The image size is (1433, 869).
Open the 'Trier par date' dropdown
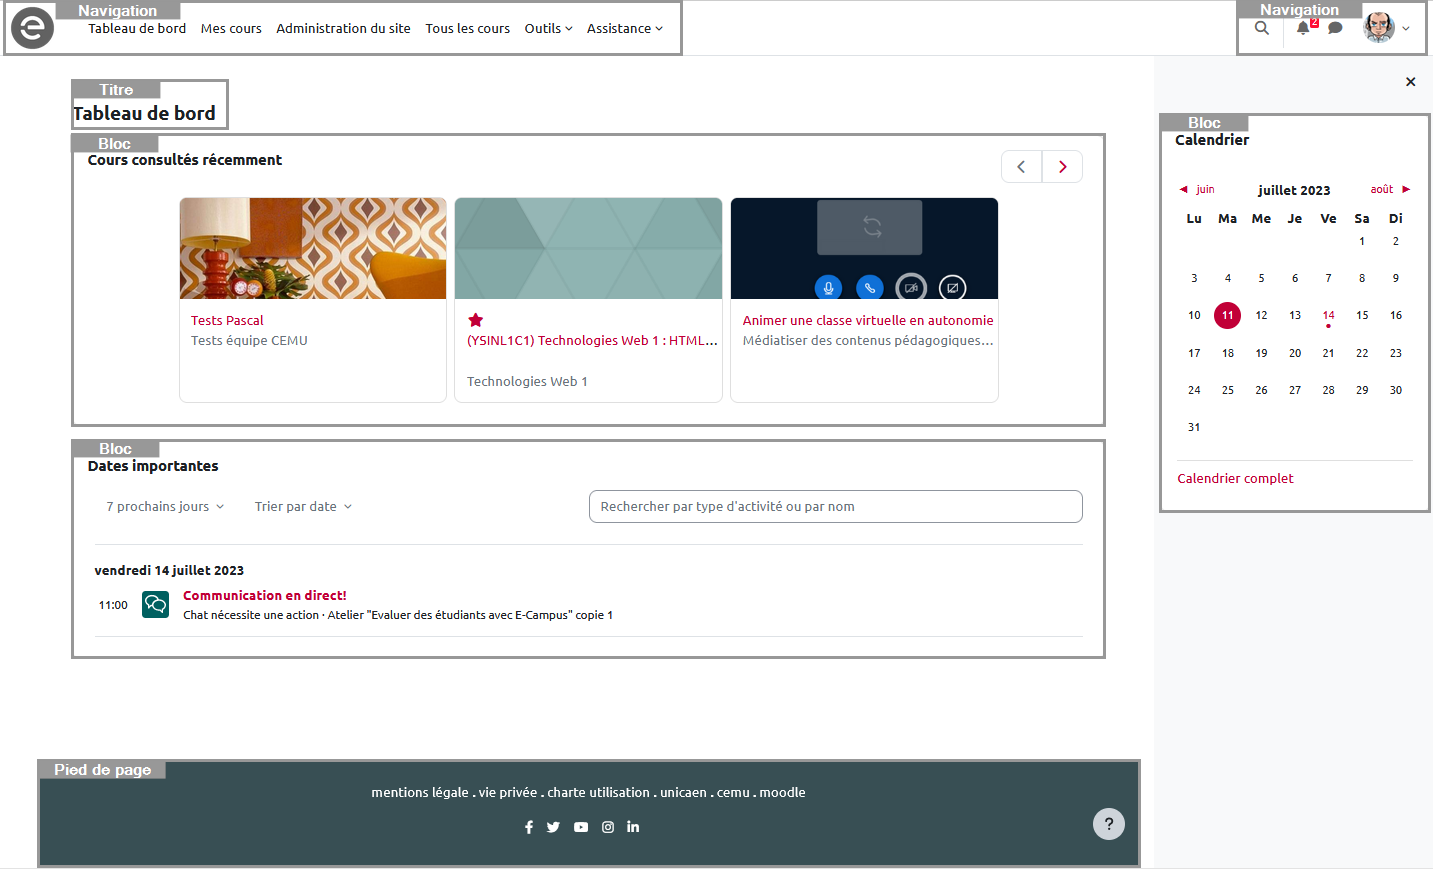pyautogui.click(x=303, y=507)
